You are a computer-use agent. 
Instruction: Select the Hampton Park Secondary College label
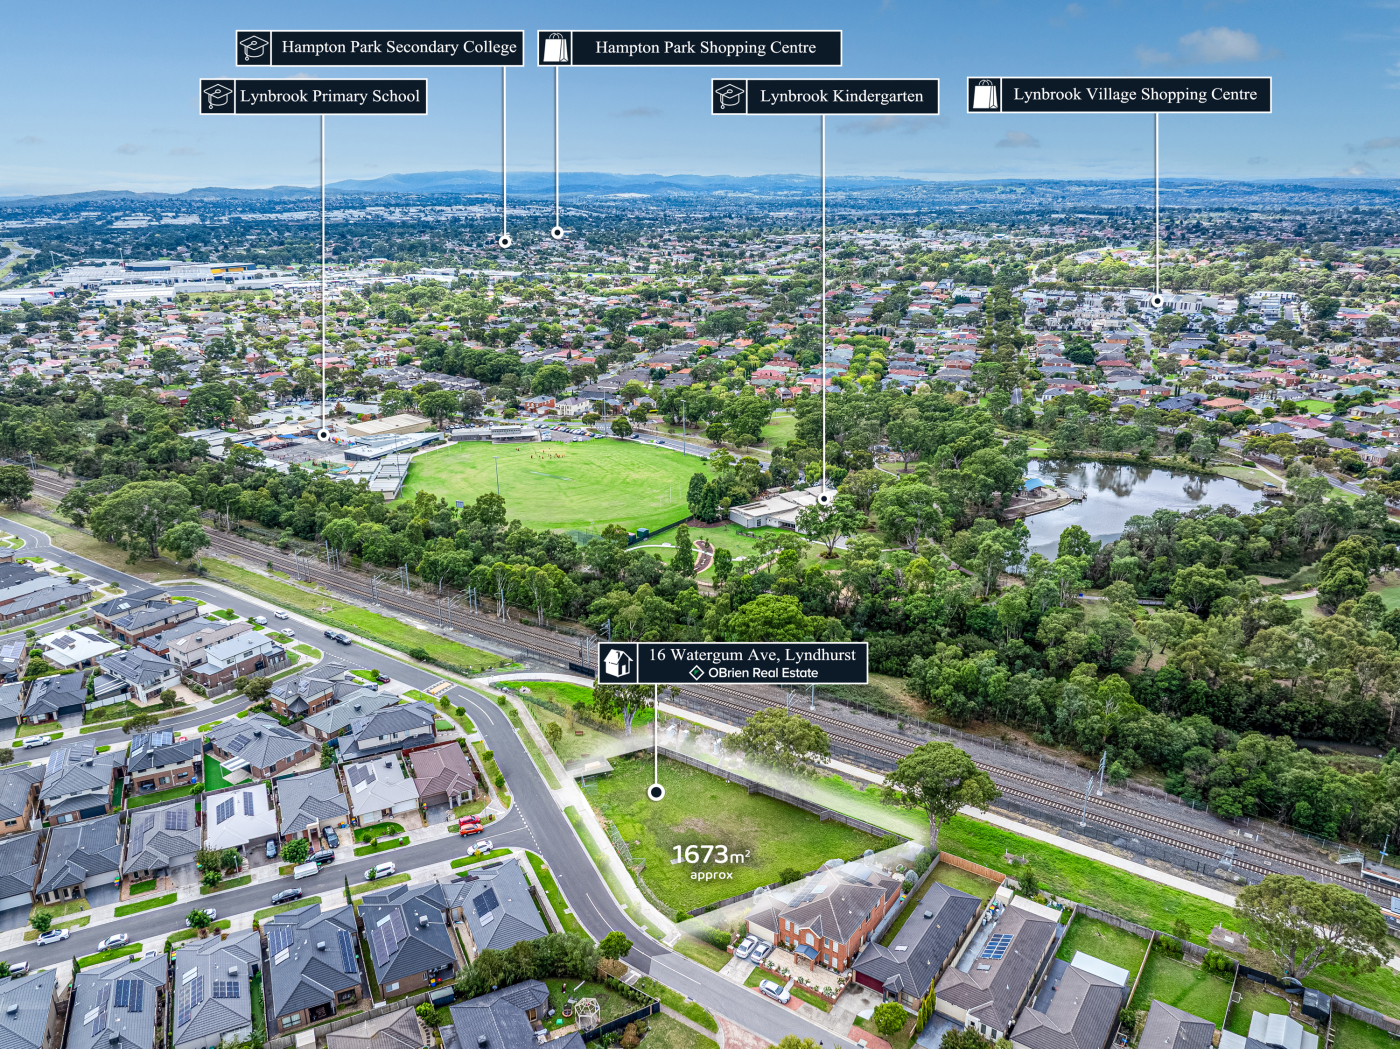click(x=398, y=48)
